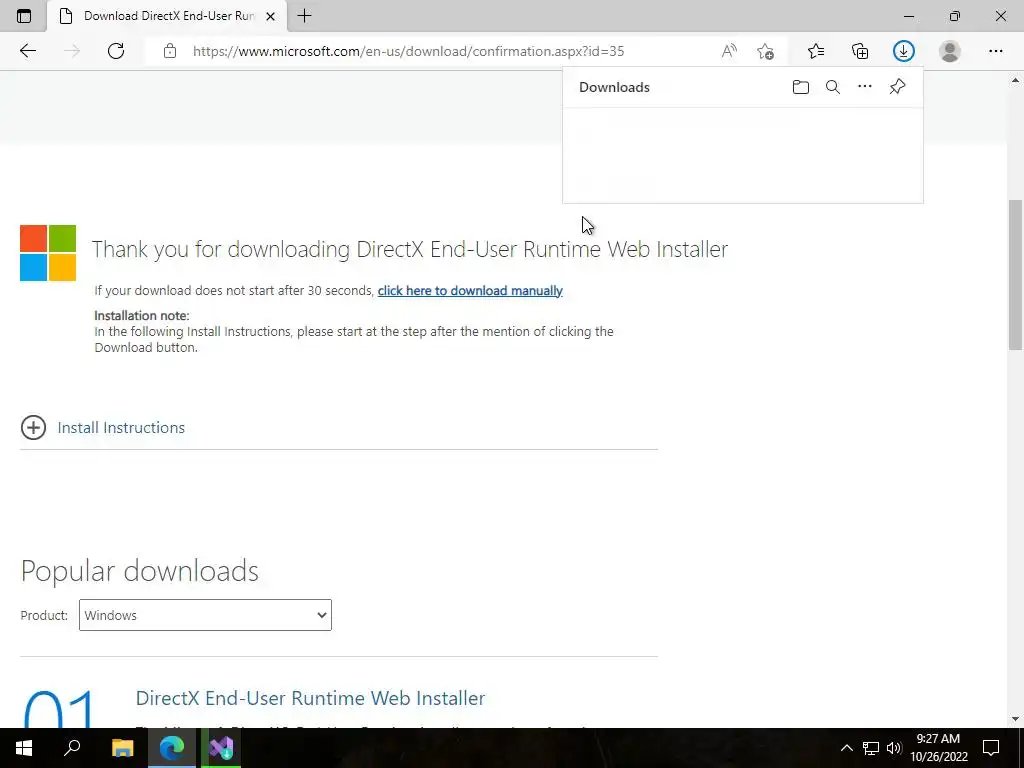Screen dimensions: 1024x768
Task: Pin the Downloads panel
Action: pyautogui.click(x=897, y=86)
